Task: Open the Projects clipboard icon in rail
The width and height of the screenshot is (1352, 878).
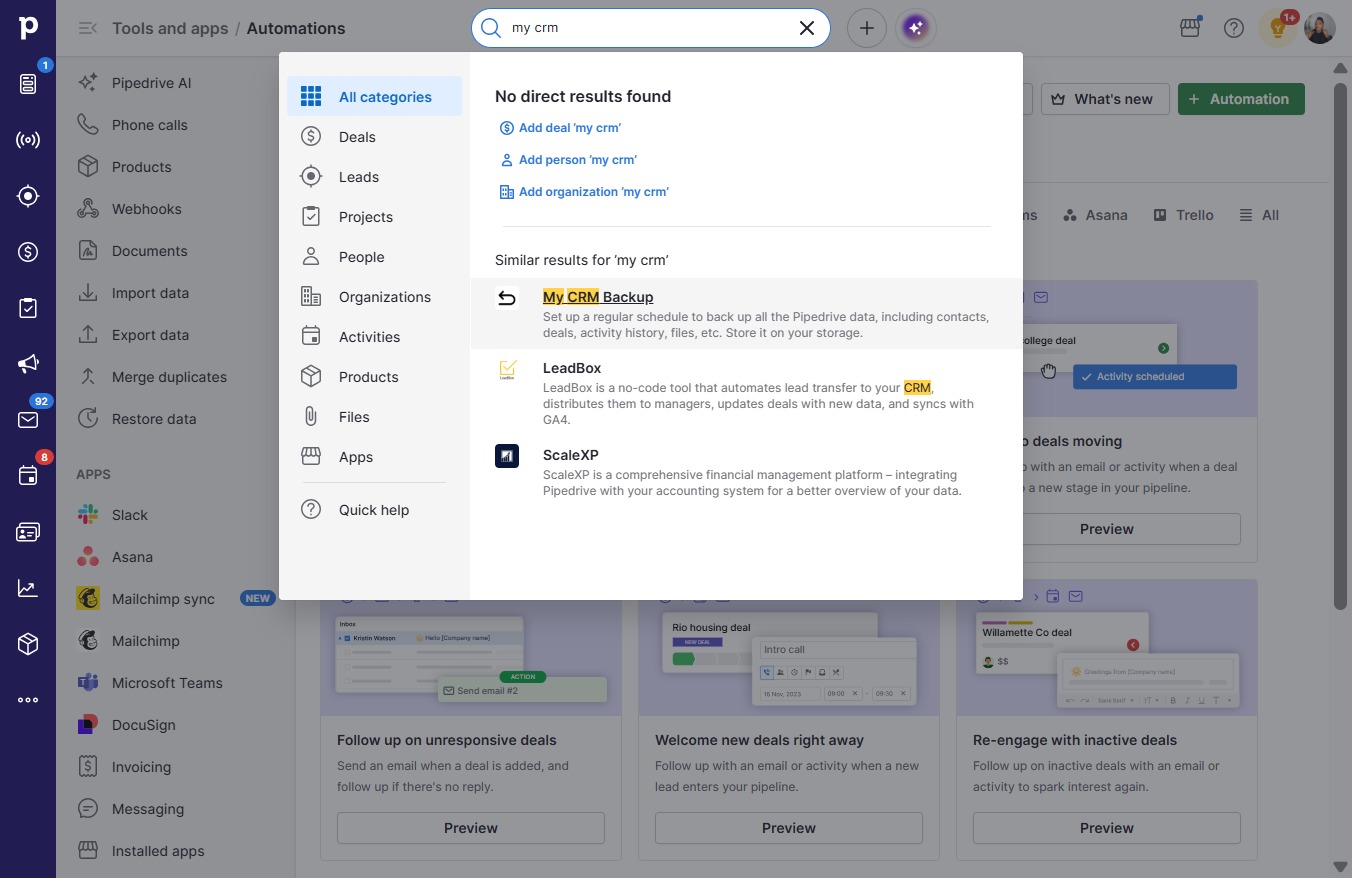Action: 28,308
